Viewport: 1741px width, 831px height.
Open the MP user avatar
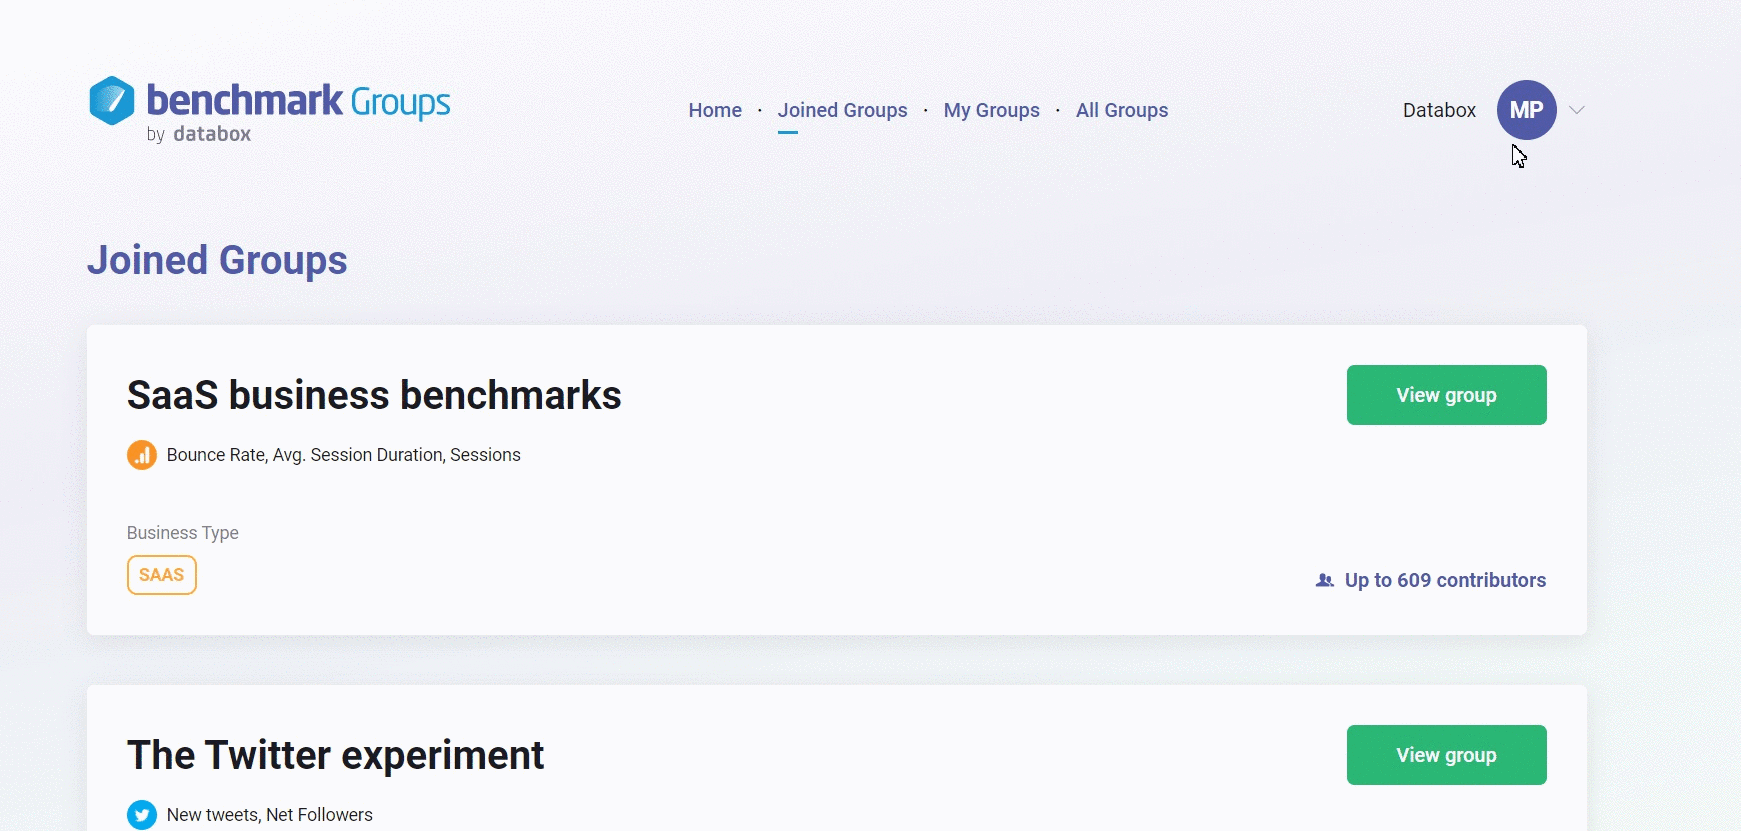pyautogui.click(x=1526, y=110)
